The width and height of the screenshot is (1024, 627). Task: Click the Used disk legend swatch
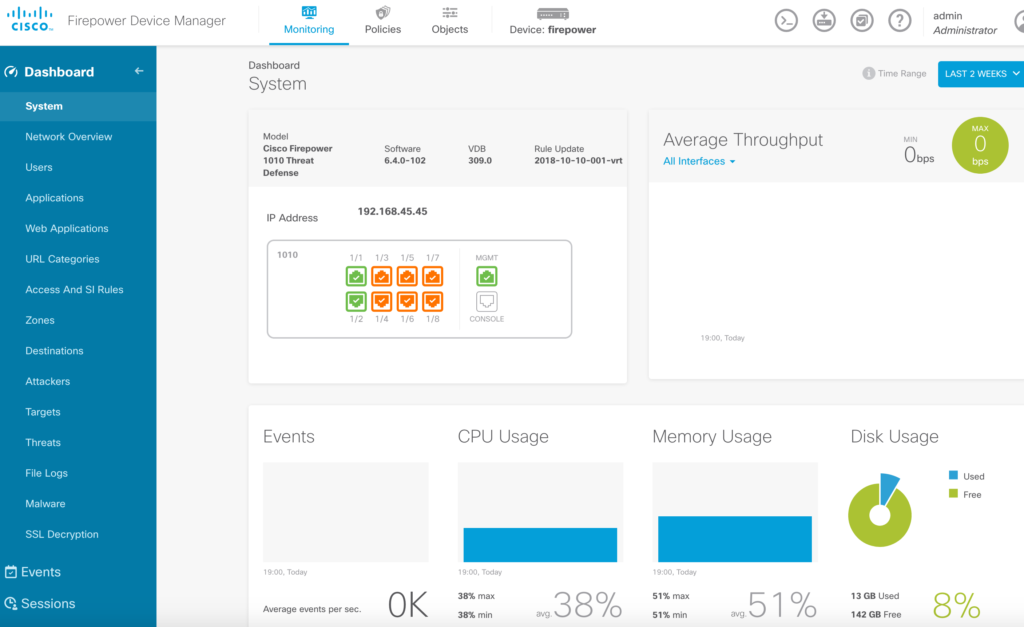tap(953, 476)
